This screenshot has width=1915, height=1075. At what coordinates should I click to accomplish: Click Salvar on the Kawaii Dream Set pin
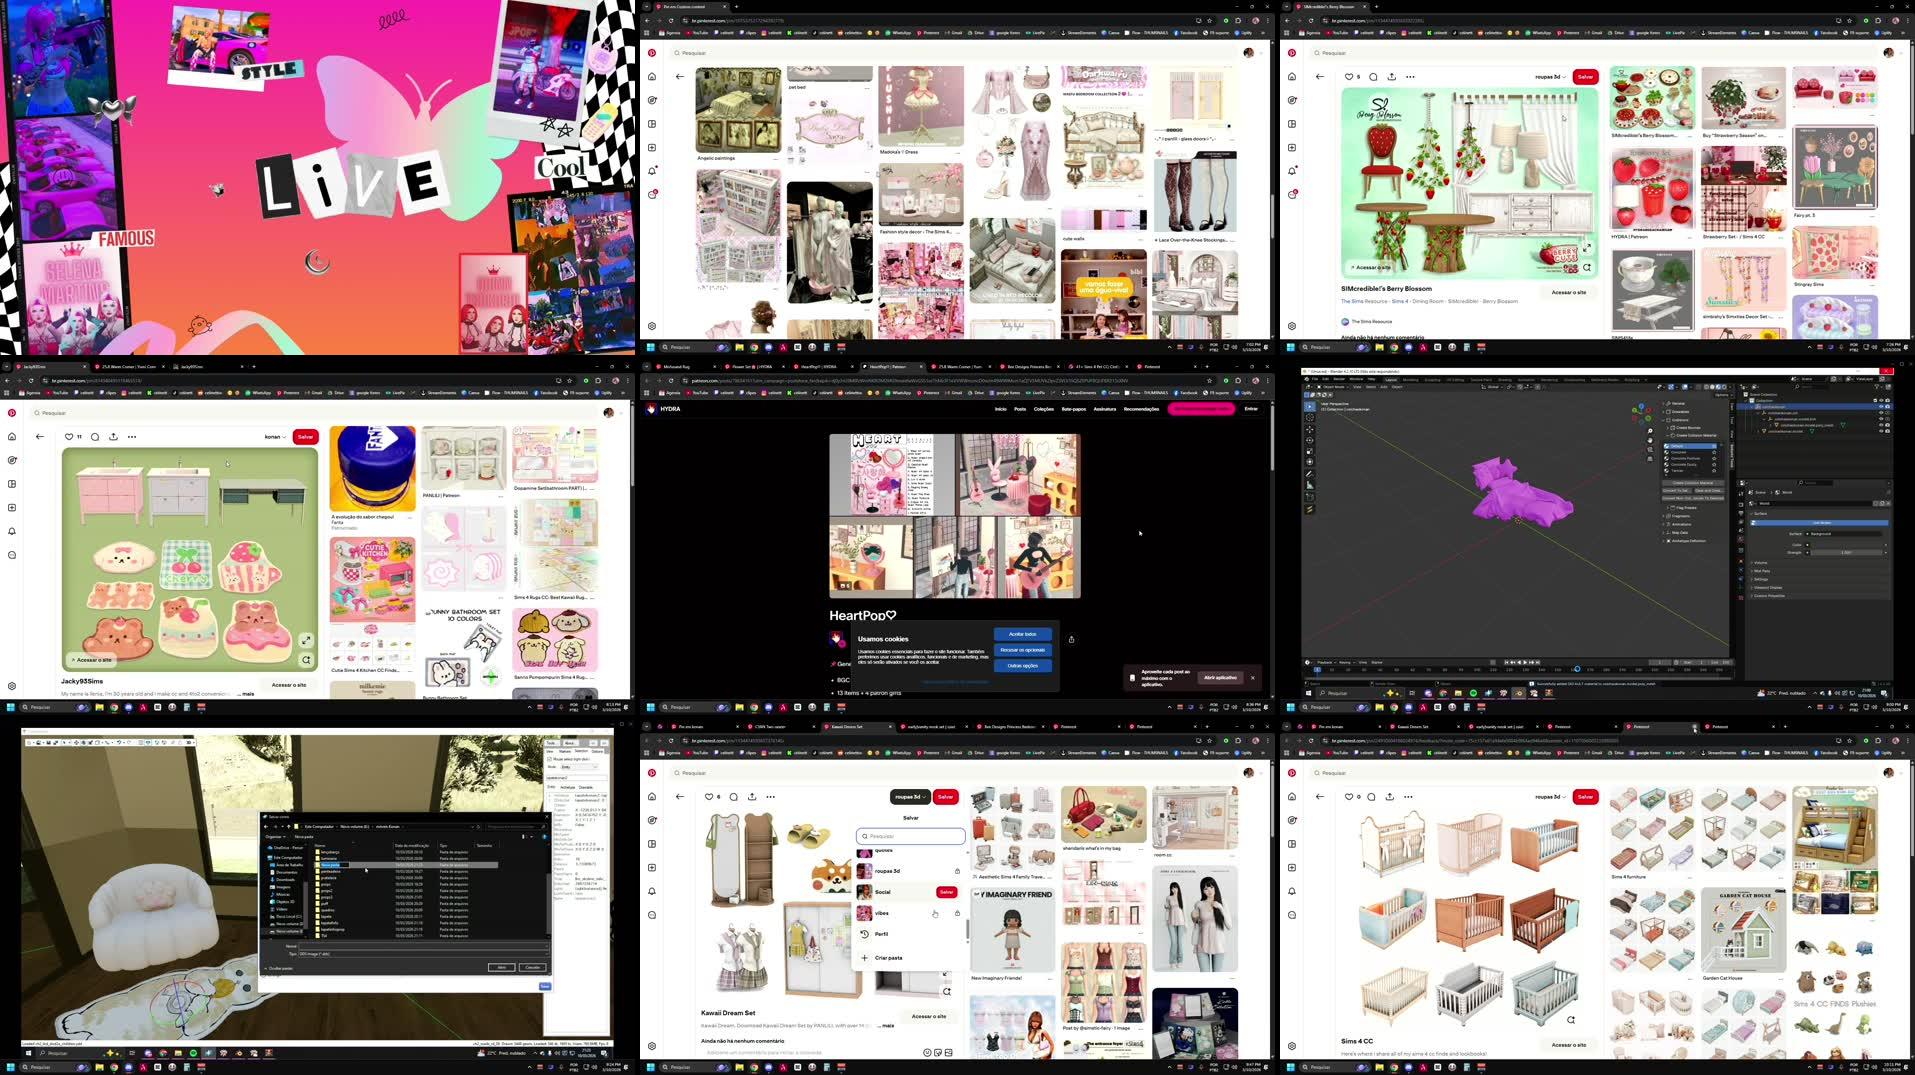coord(945,796)
